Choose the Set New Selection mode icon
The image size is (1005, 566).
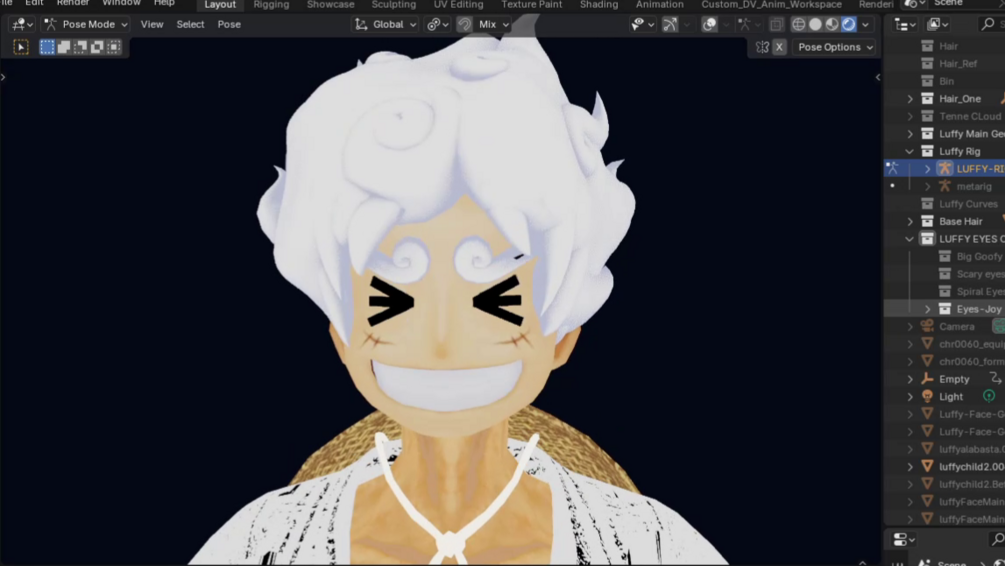[x=47, y=47]
